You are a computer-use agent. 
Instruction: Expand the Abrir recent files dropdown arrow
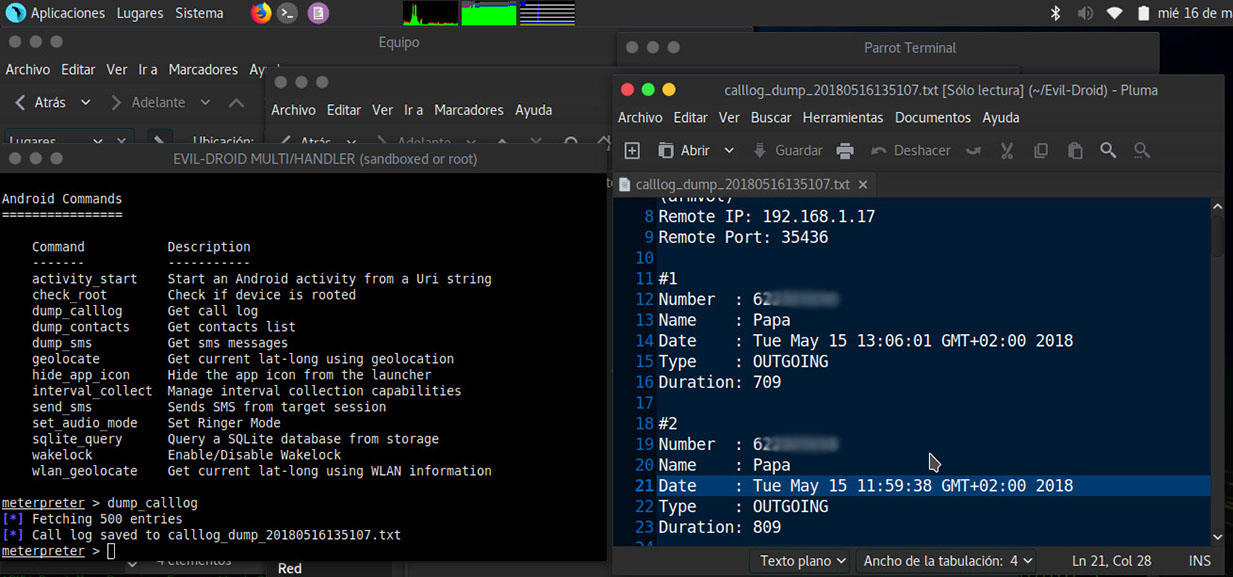coord(729,150)
